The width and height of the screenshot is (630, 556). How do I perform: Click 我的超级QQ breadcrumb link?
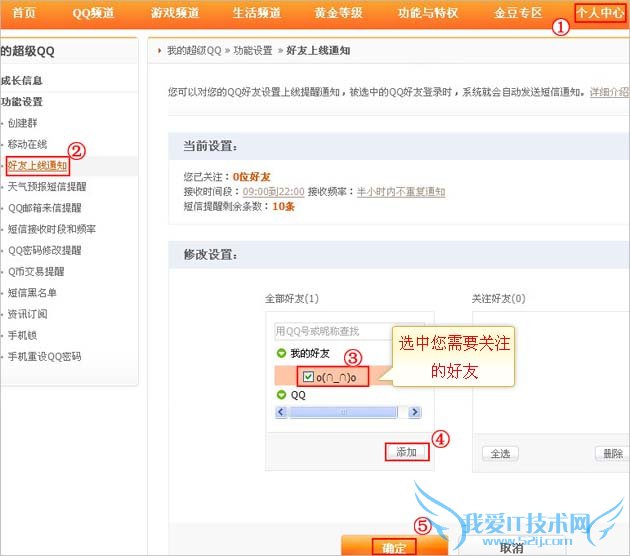tap(194, 51)
